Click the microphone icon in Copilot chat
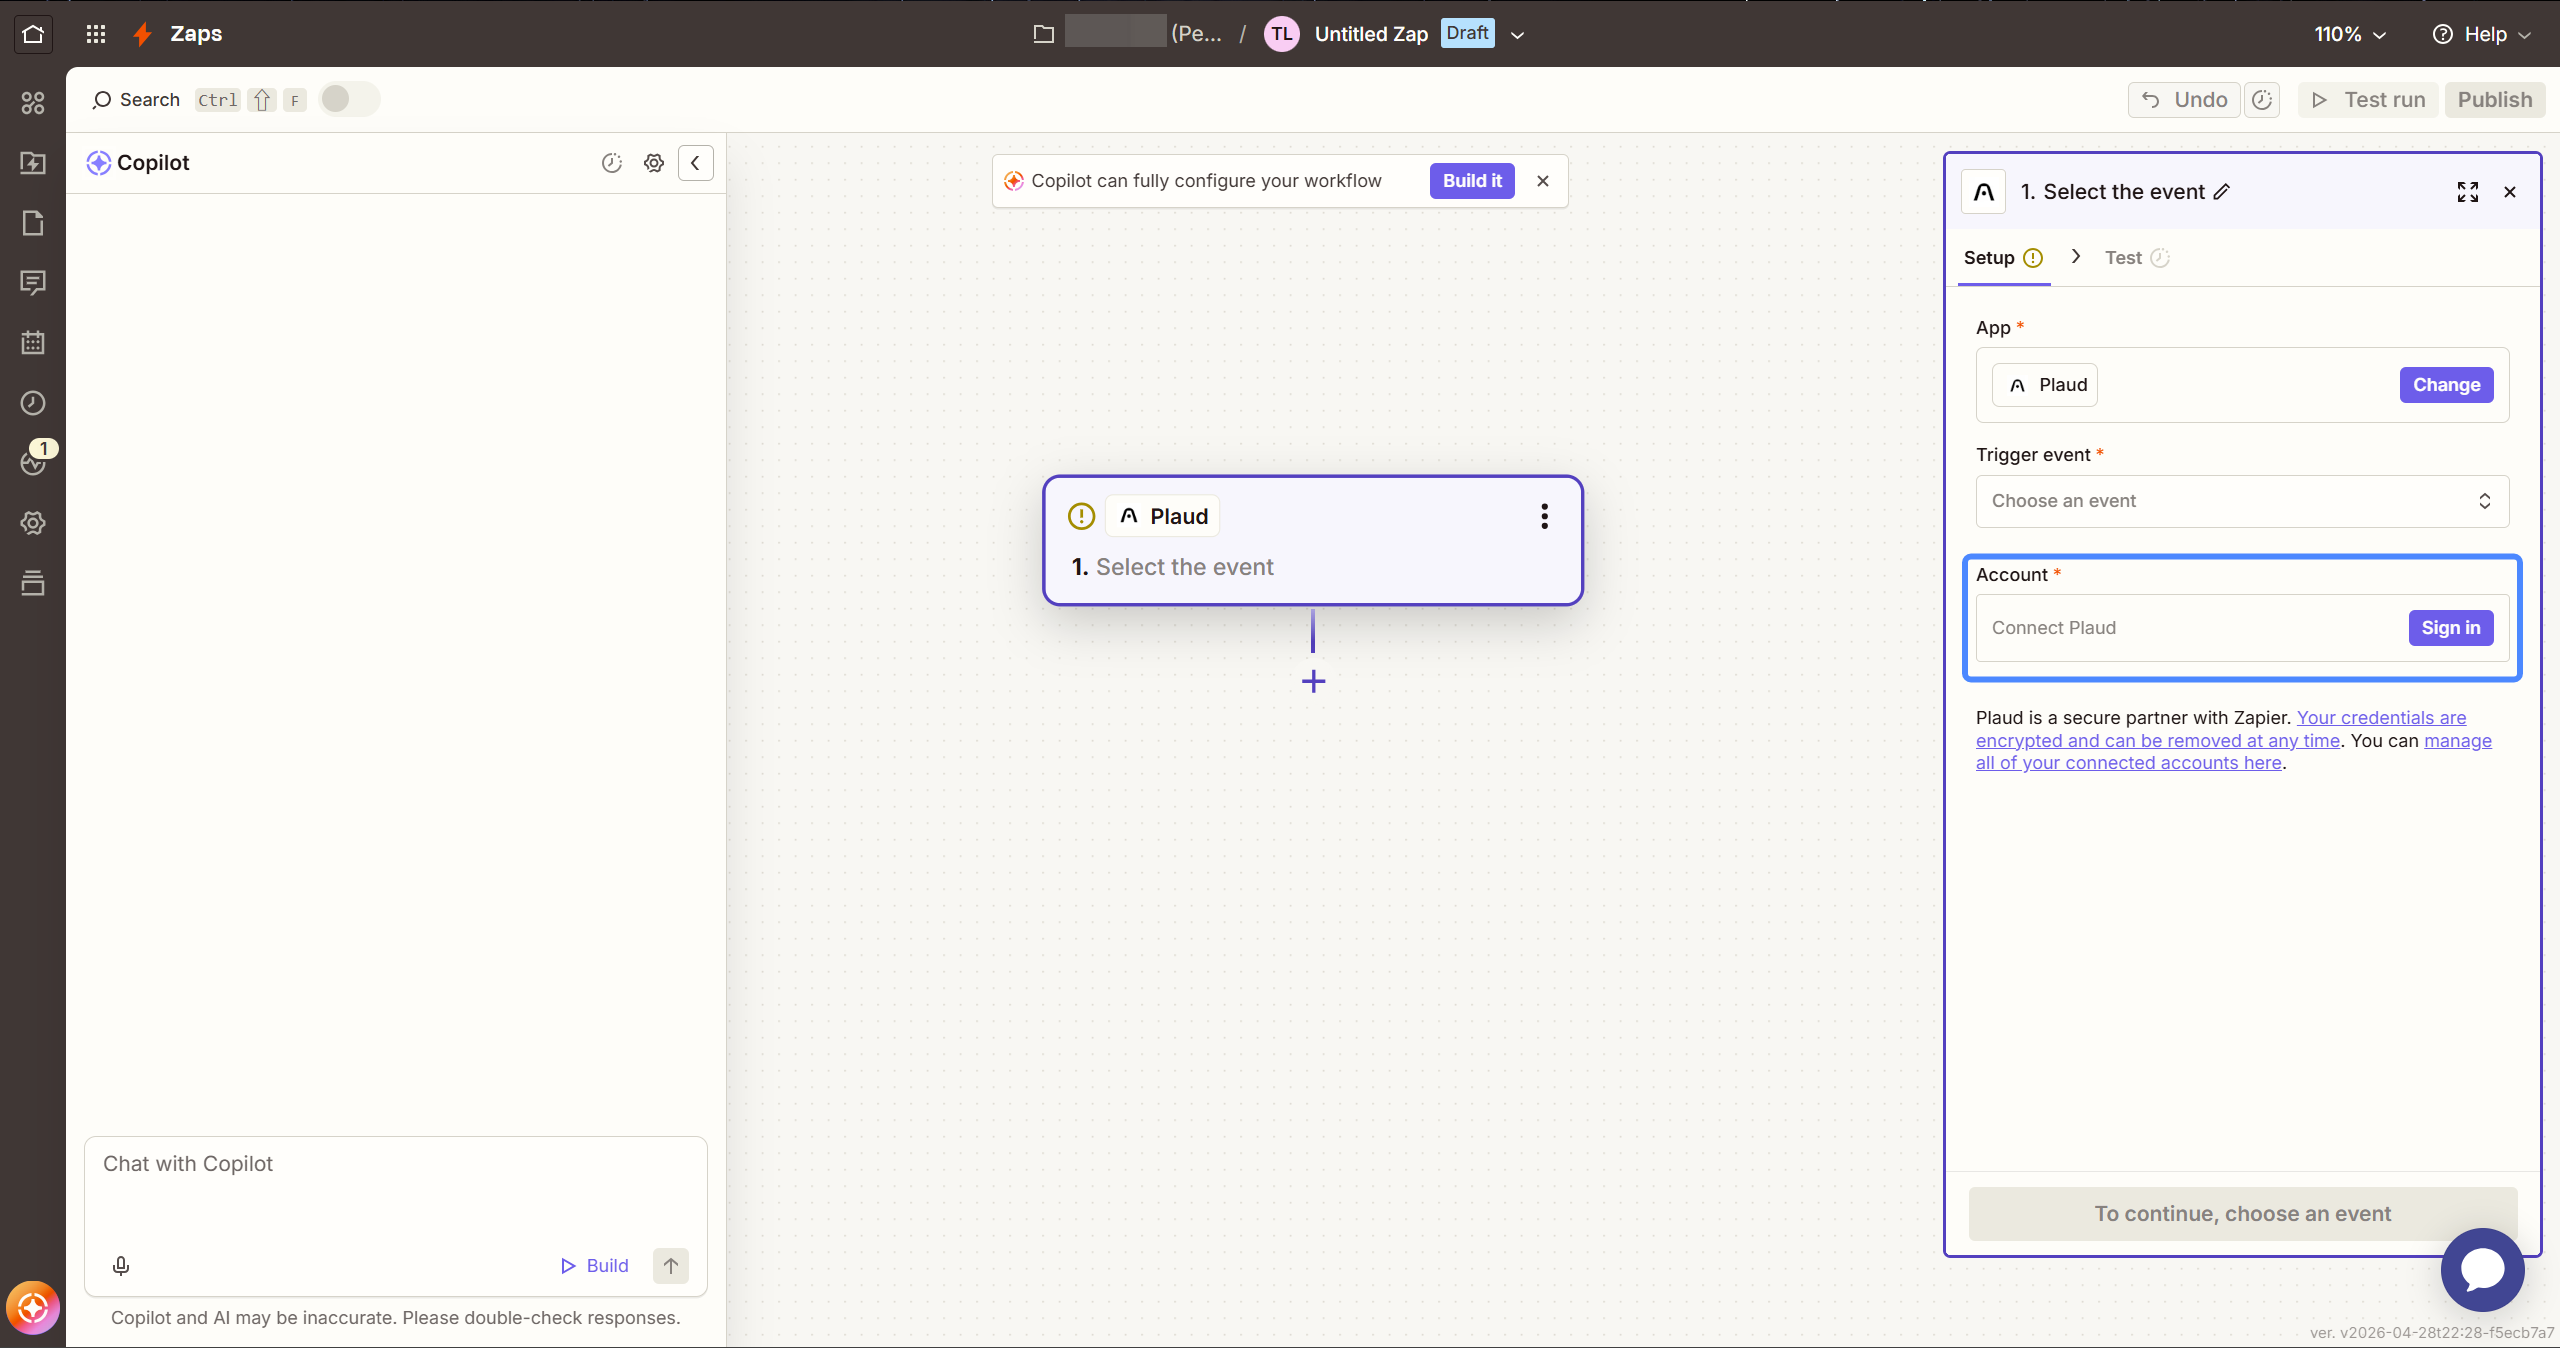 121,1266
